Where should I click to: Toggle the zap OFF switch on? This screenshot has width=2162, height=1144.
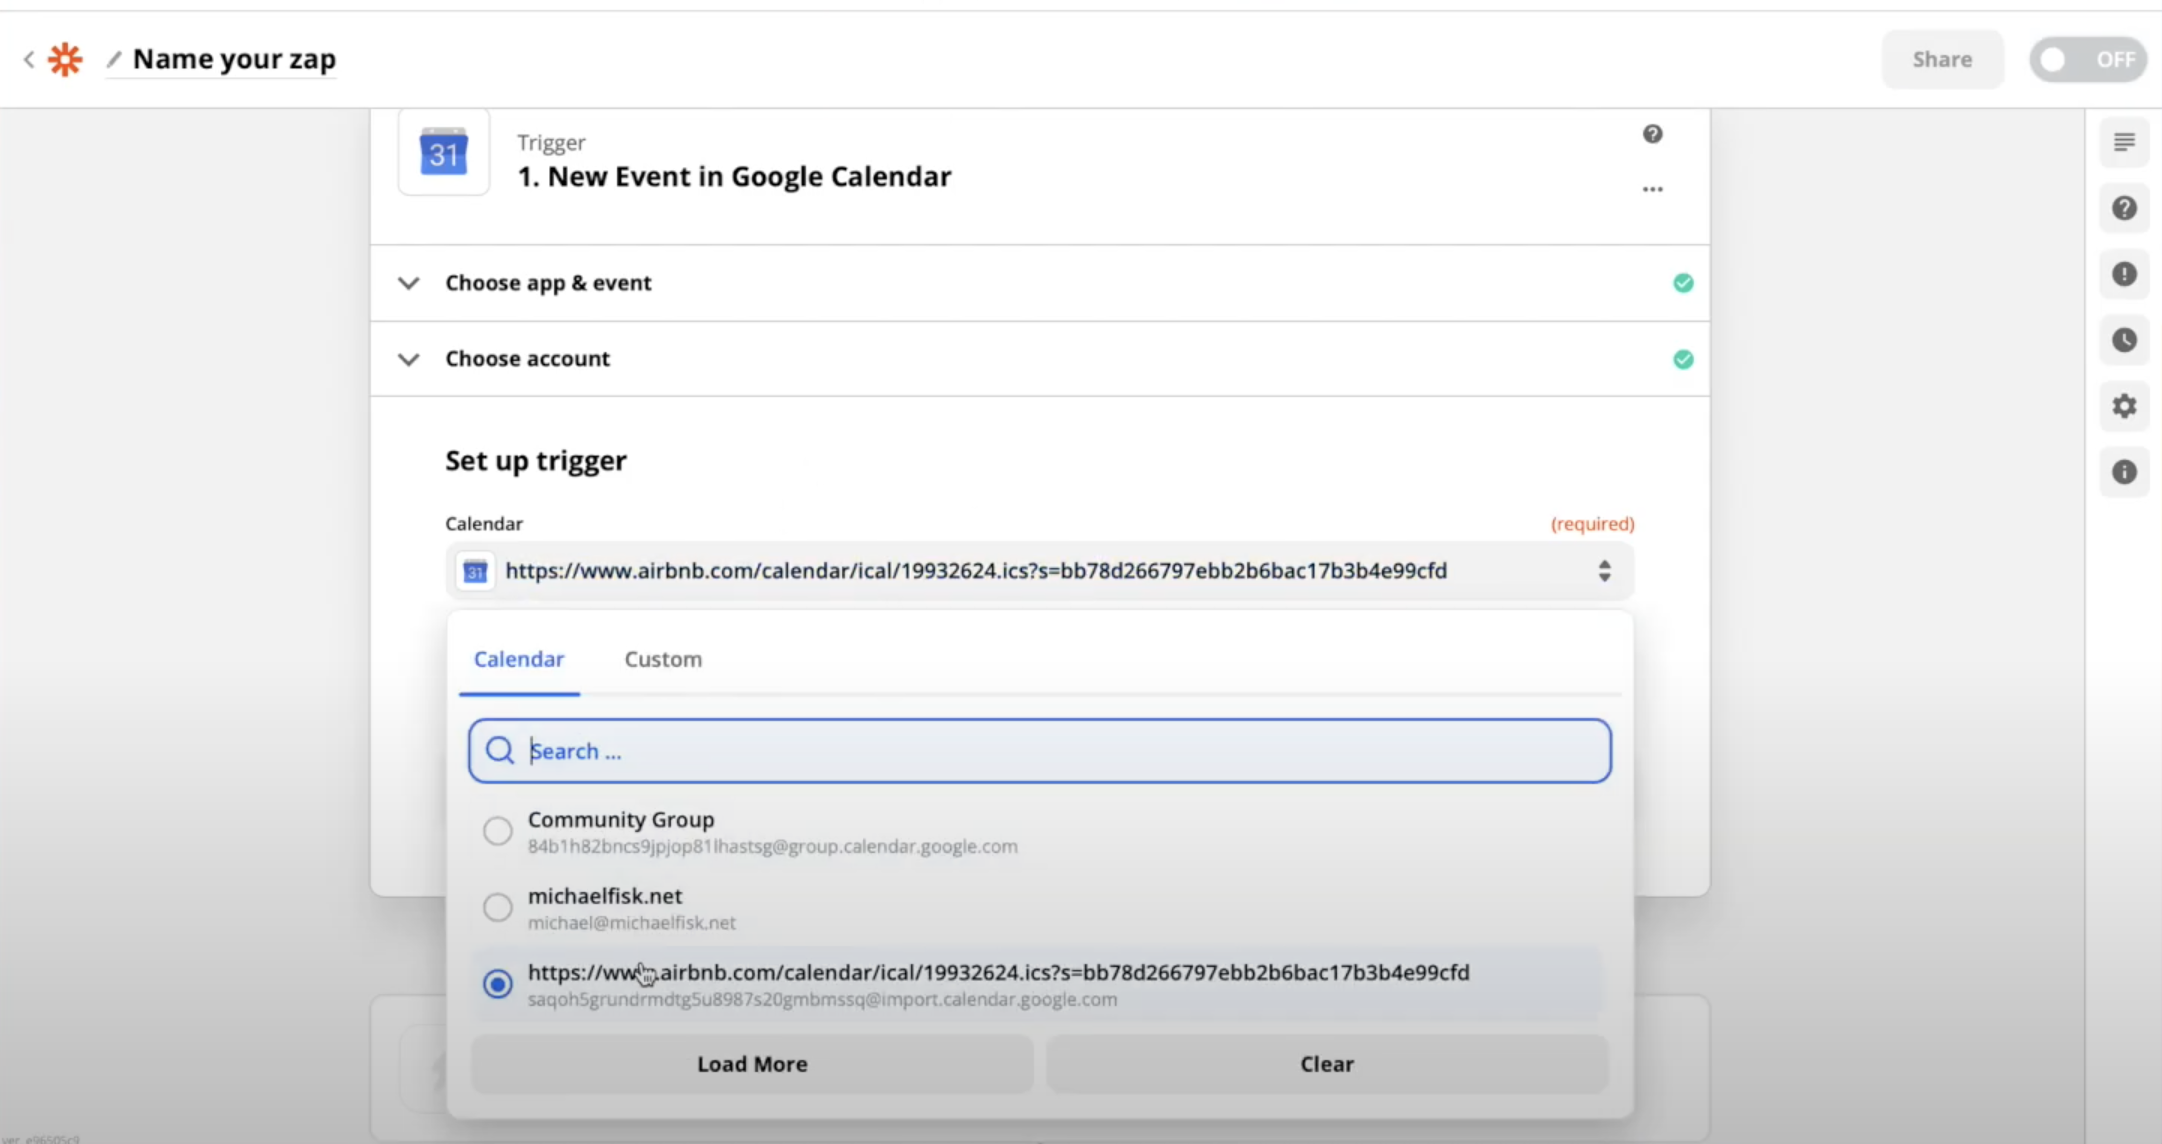(x=2087, y=60)
